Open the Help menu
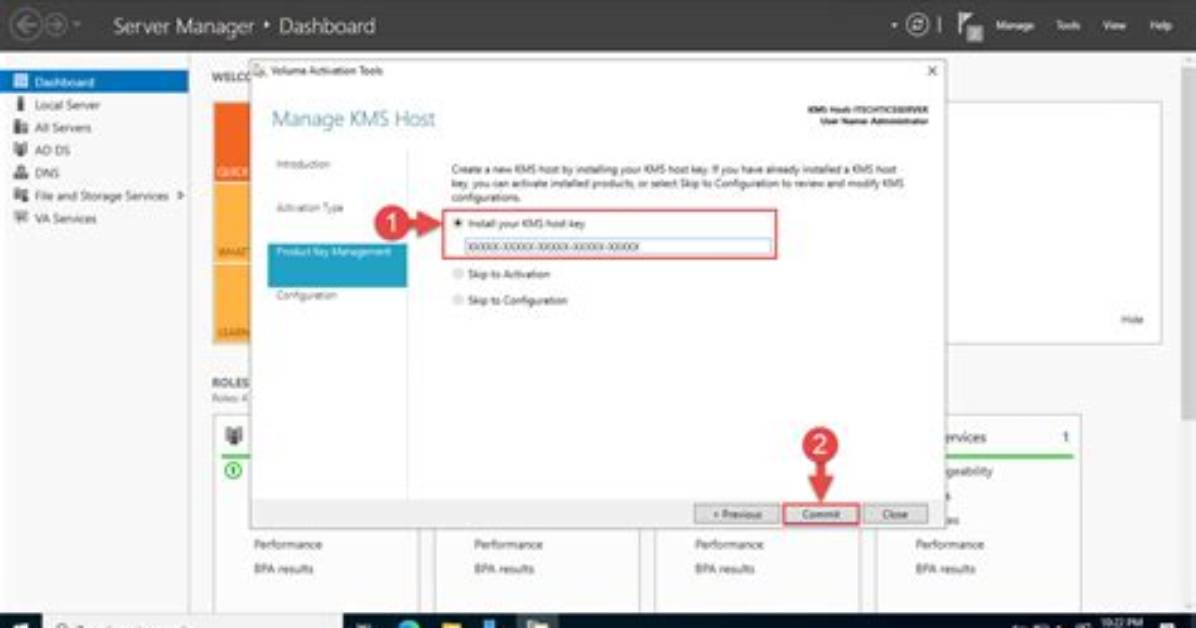Viewport: 1196px width, 628px height. coord(1160,25)
